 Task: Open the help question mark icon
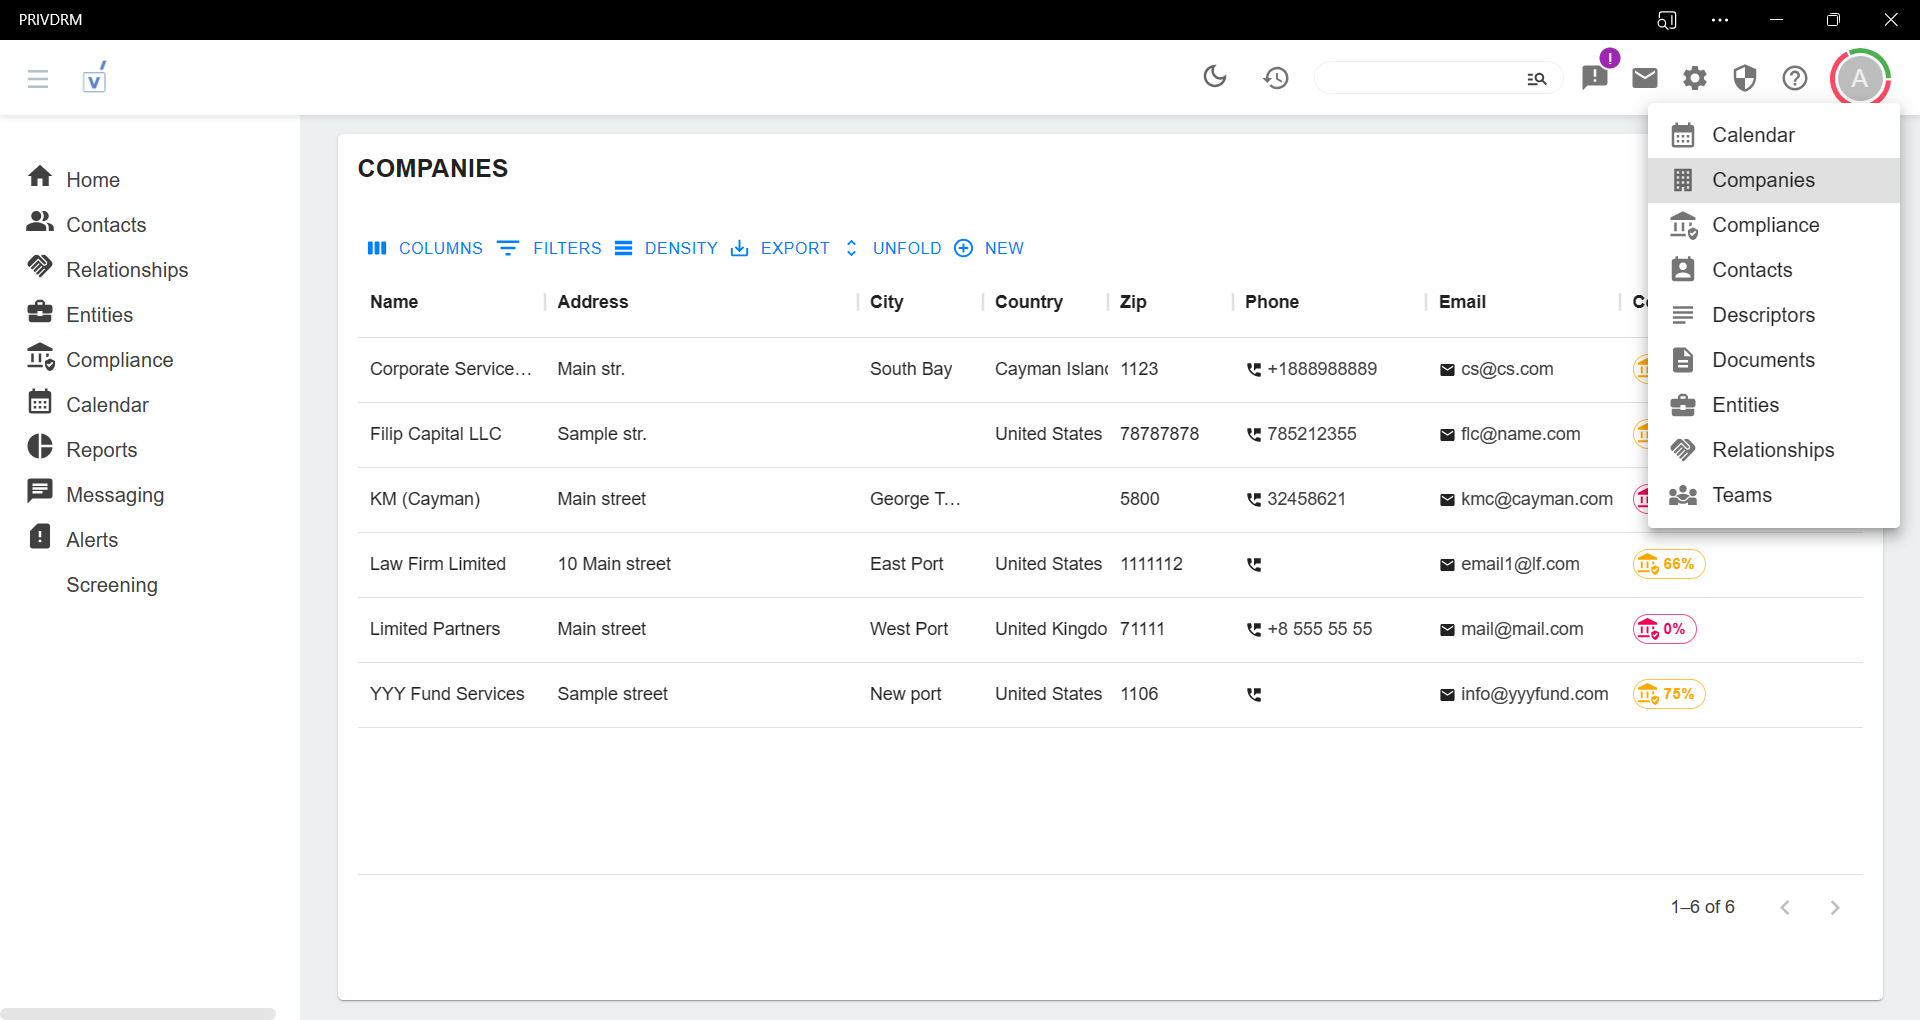(1795, 77)
